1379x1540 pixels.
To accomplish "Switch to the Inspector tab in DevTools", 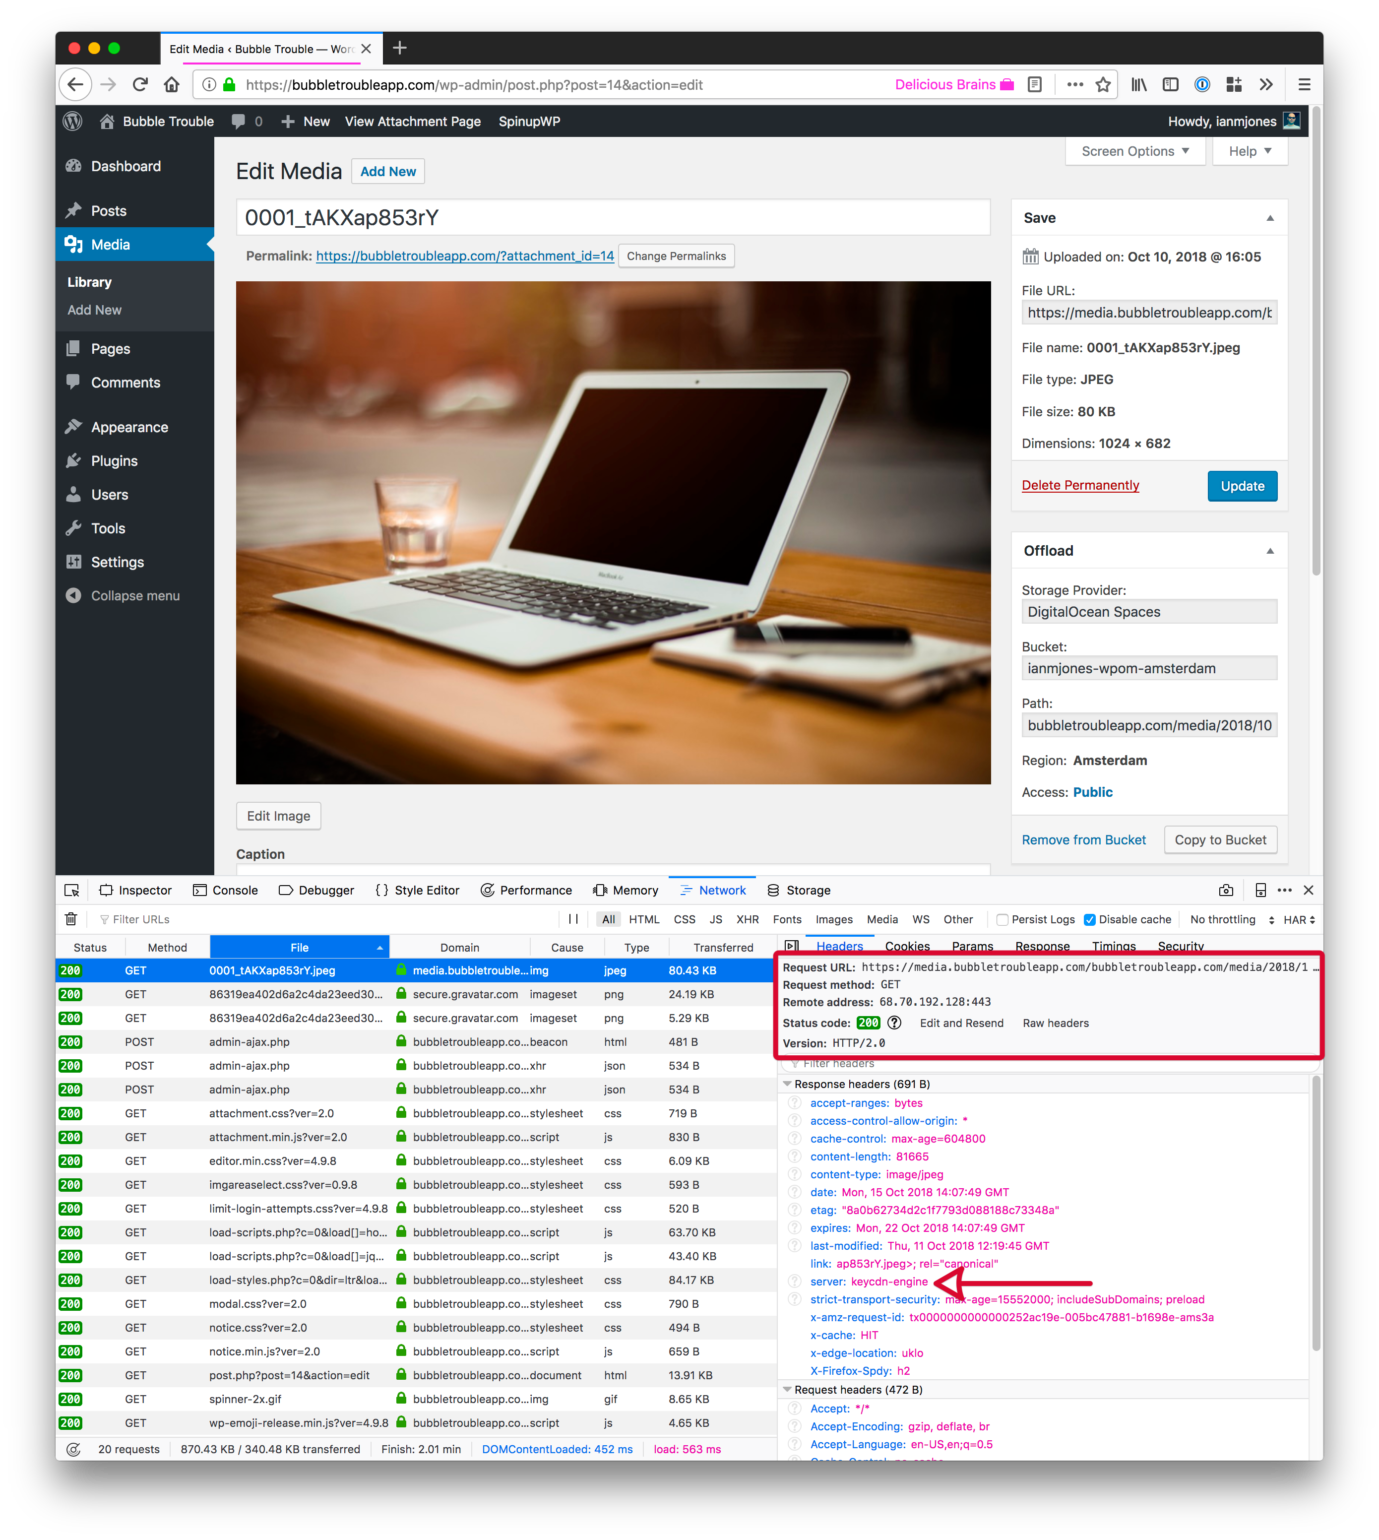I will tap(135, 890).
